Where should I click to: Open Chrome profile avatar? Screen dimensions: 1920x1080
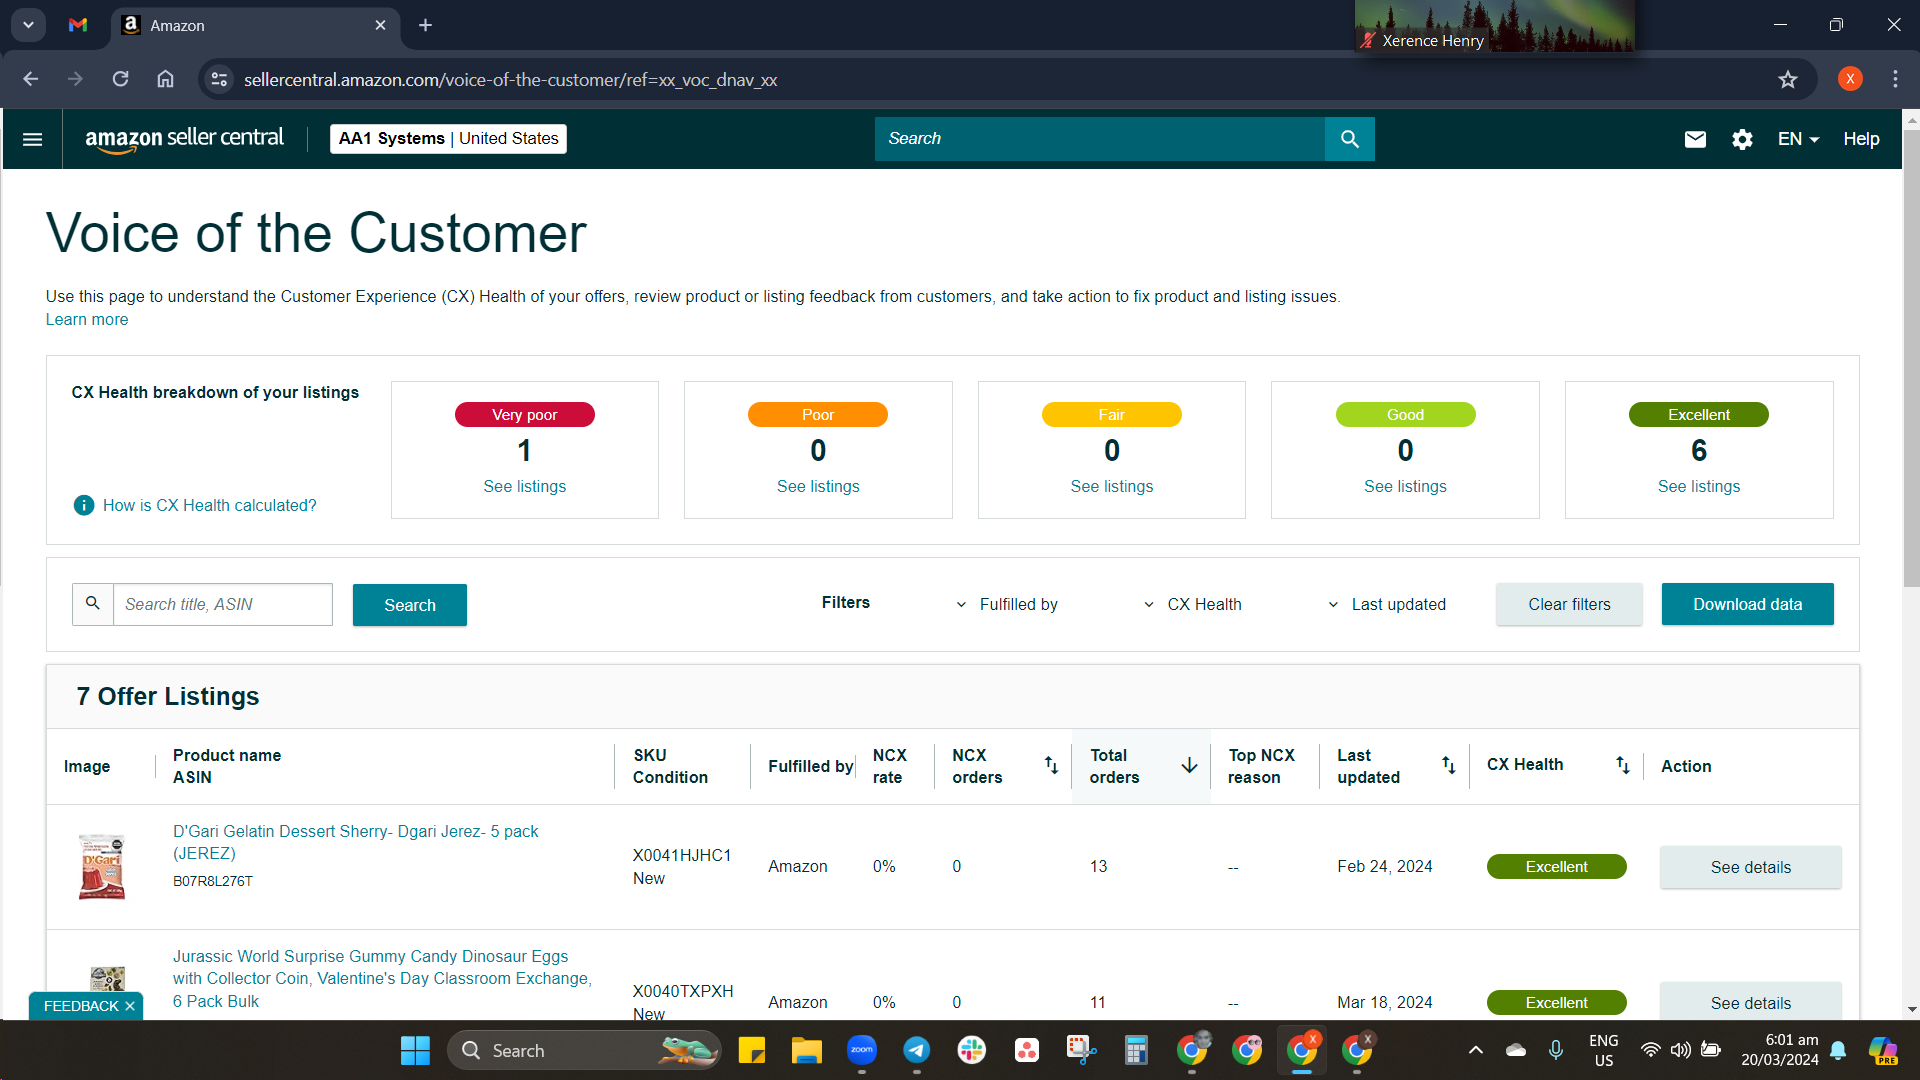(x=1850, y=79)
